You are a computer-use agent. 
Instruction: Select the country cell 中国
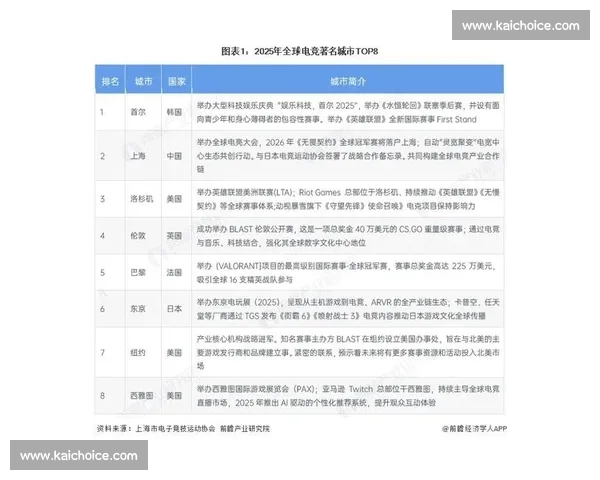(174, 156)
